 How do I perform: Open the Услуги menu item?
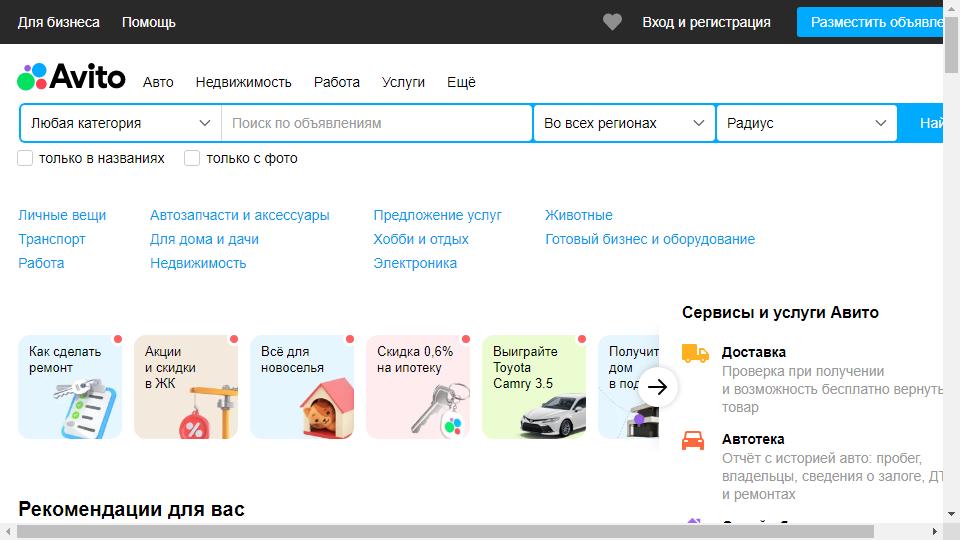(x=403, y=82)
